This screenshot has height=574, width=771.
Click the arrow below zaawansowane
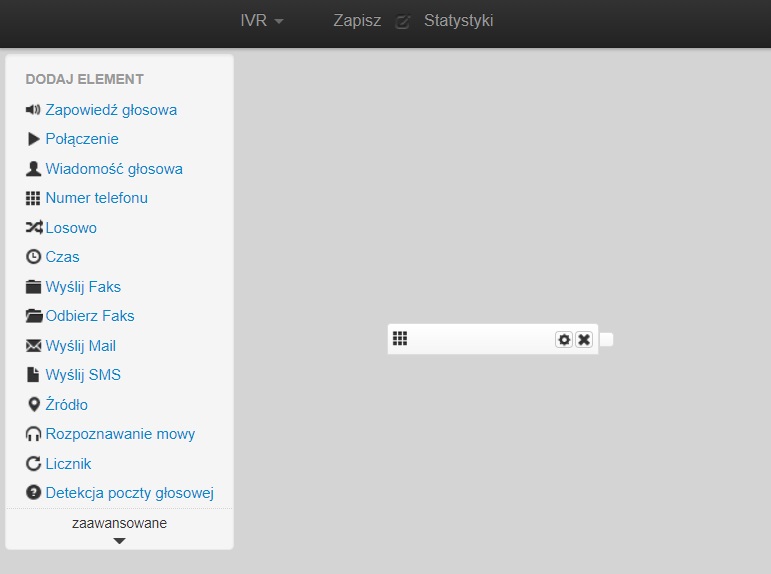coord(119,541)
